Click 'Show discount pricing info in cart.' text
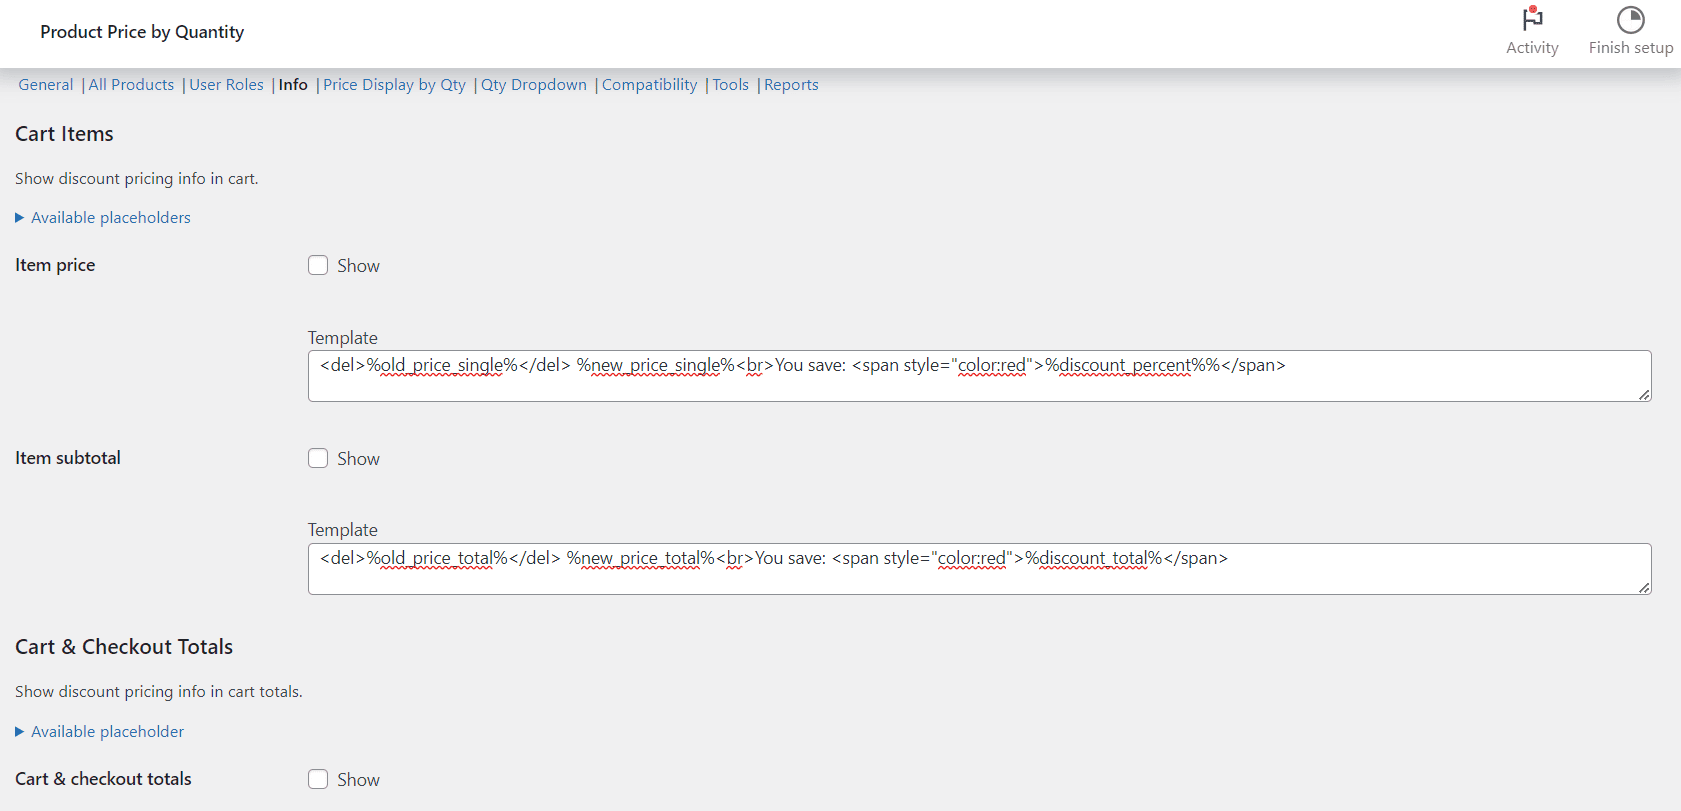 point(137,179)
